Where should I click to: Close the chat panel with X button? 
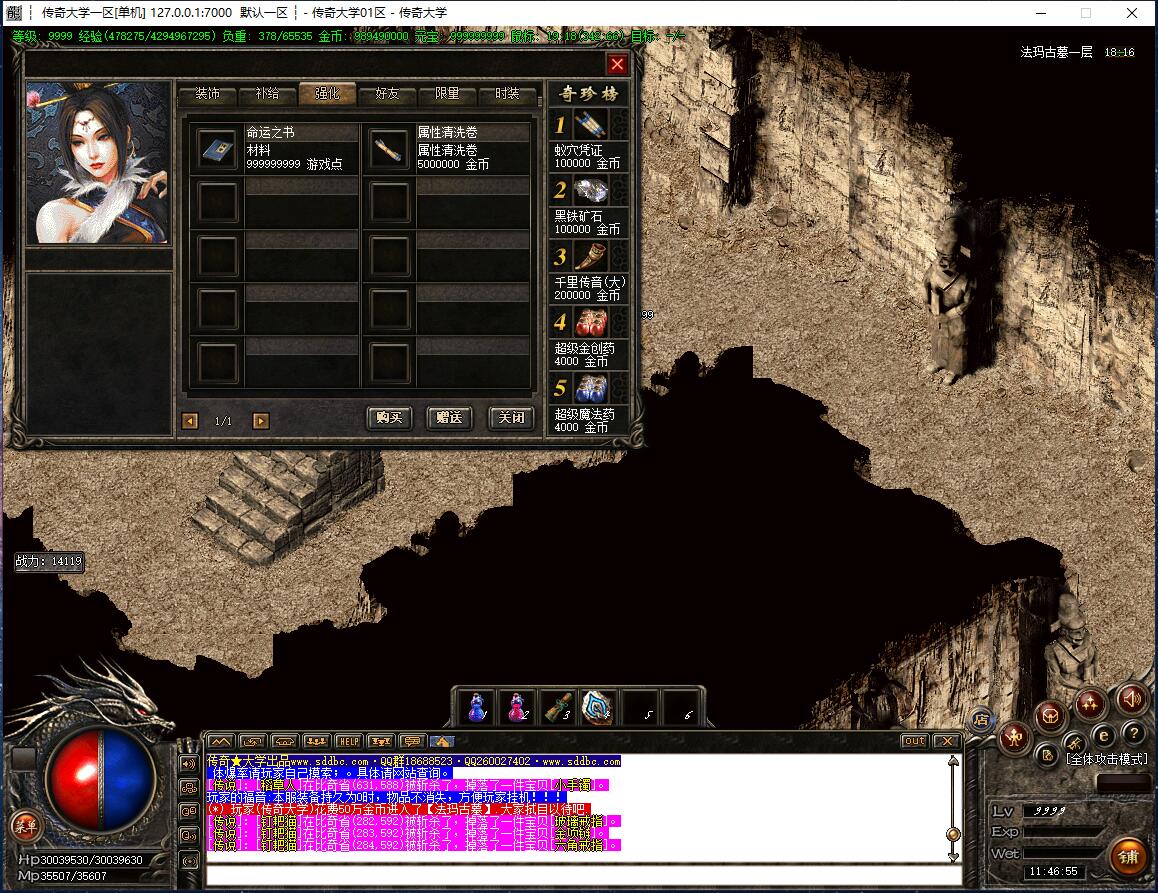coord(947,741)
